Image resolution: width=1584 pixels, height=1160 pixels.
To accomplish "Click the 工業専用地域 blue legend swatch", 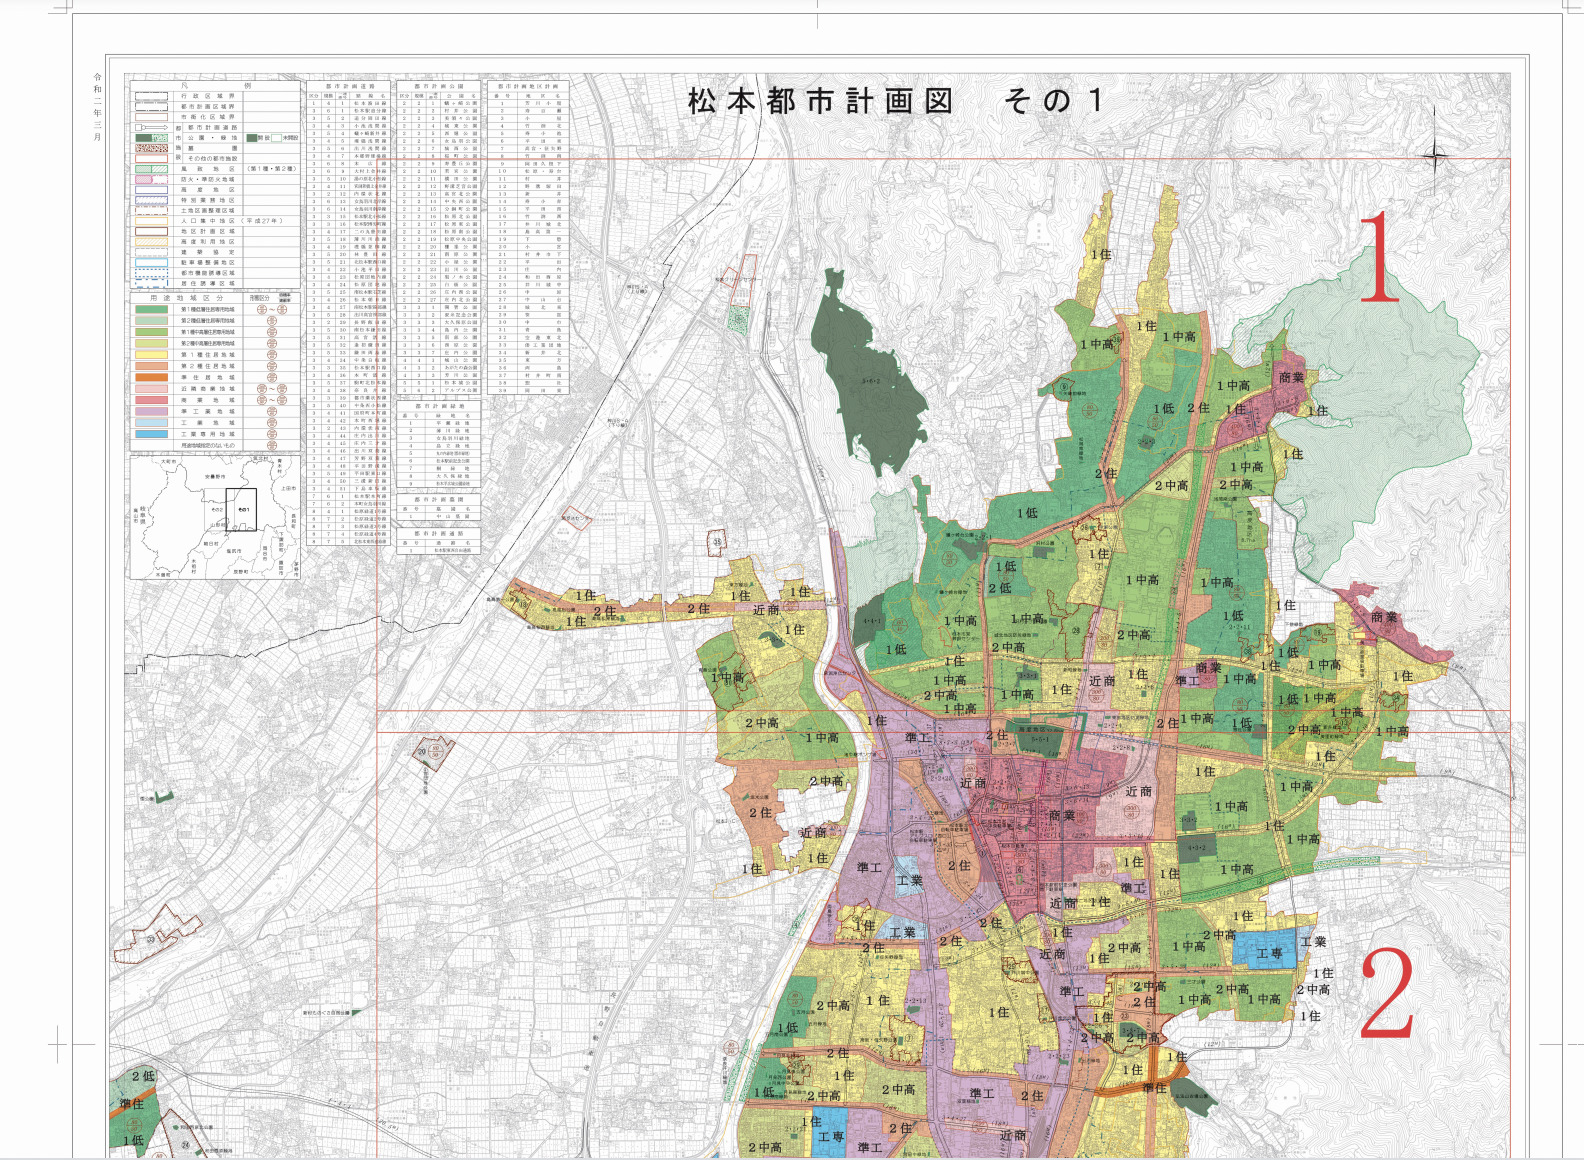I will point(151,434).
